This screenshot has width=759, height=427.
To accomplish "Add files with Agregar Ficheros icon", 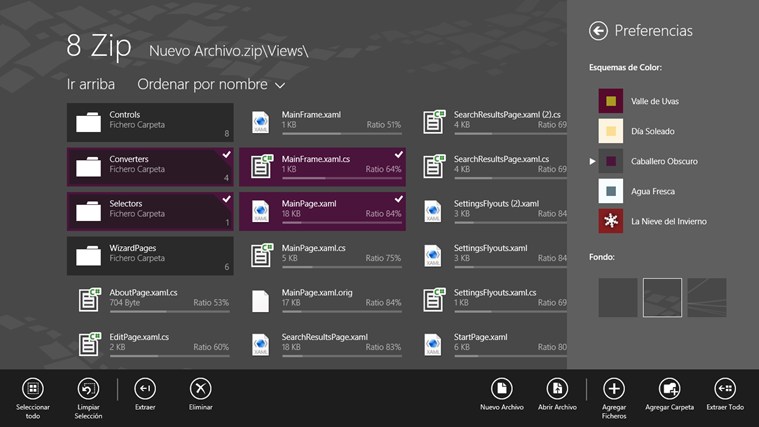I will (613, 389).
